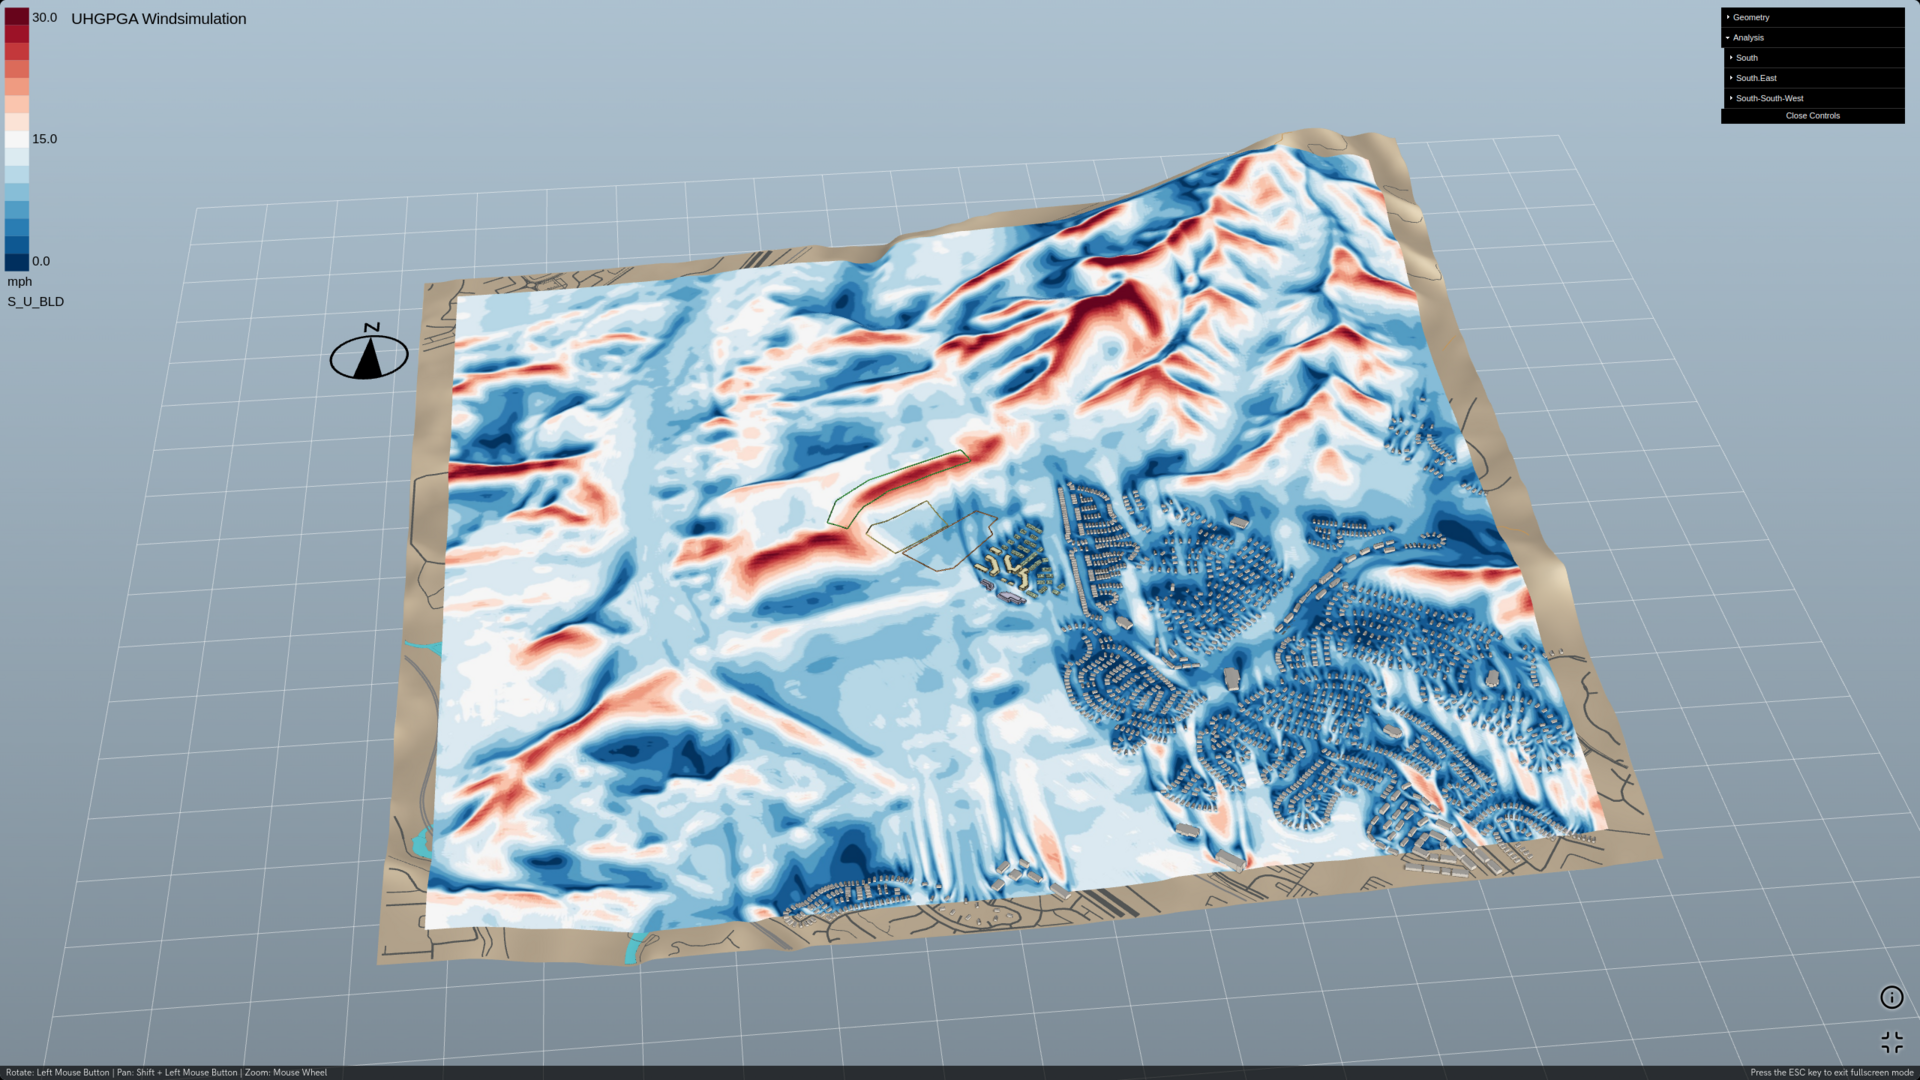
Task: Click the exit fullscreen arrows icon
Action: [x=1891, y=1043]
